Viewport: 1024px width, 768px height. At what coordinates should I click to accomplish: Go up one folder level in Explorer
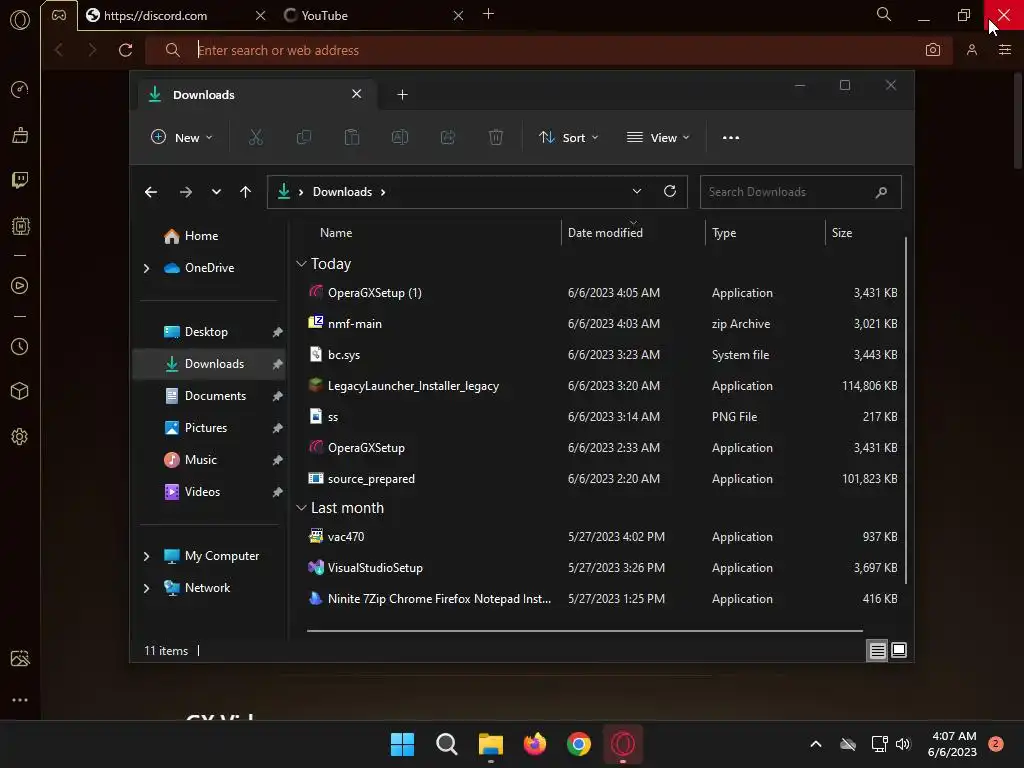click(x=246, y=192)
